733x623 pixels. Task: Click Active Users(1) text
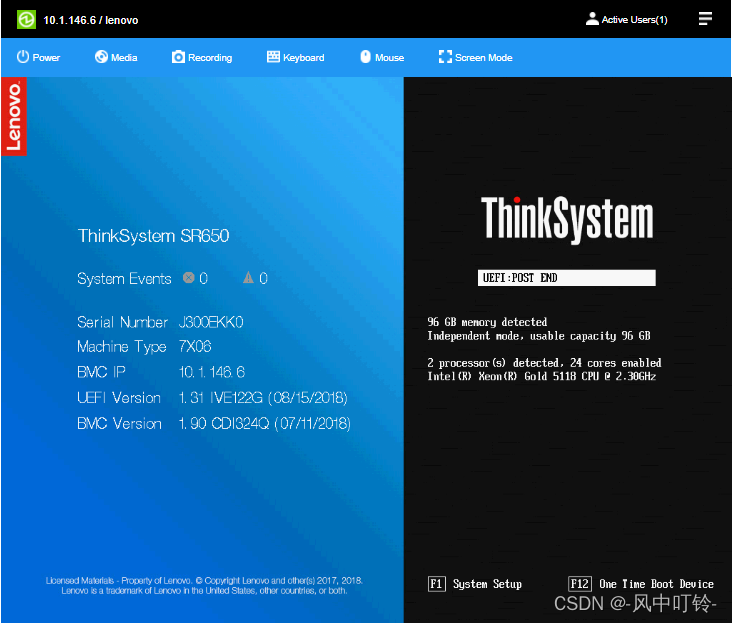[x=634, y=20]
